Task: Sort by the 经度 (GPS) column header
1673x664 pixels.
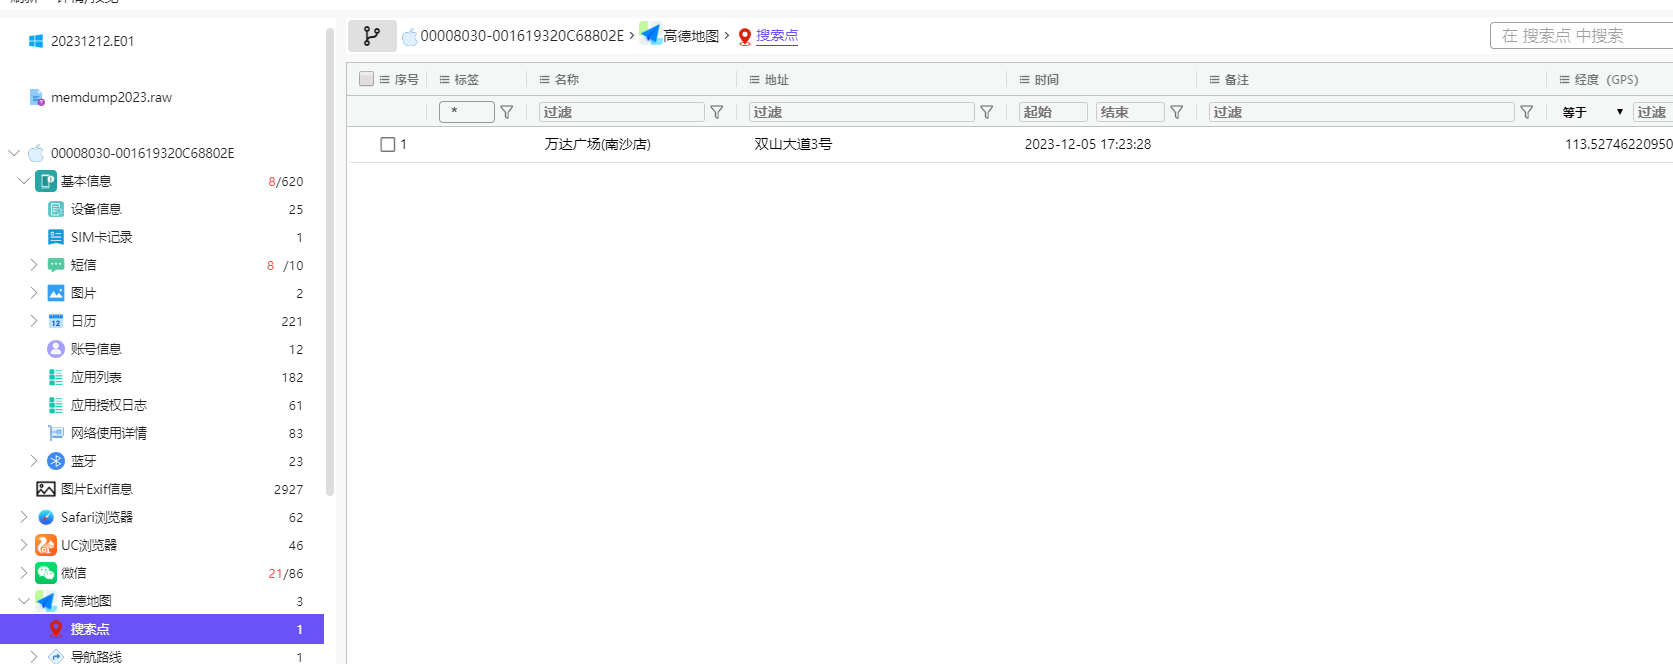Action: pos(1607,80)
